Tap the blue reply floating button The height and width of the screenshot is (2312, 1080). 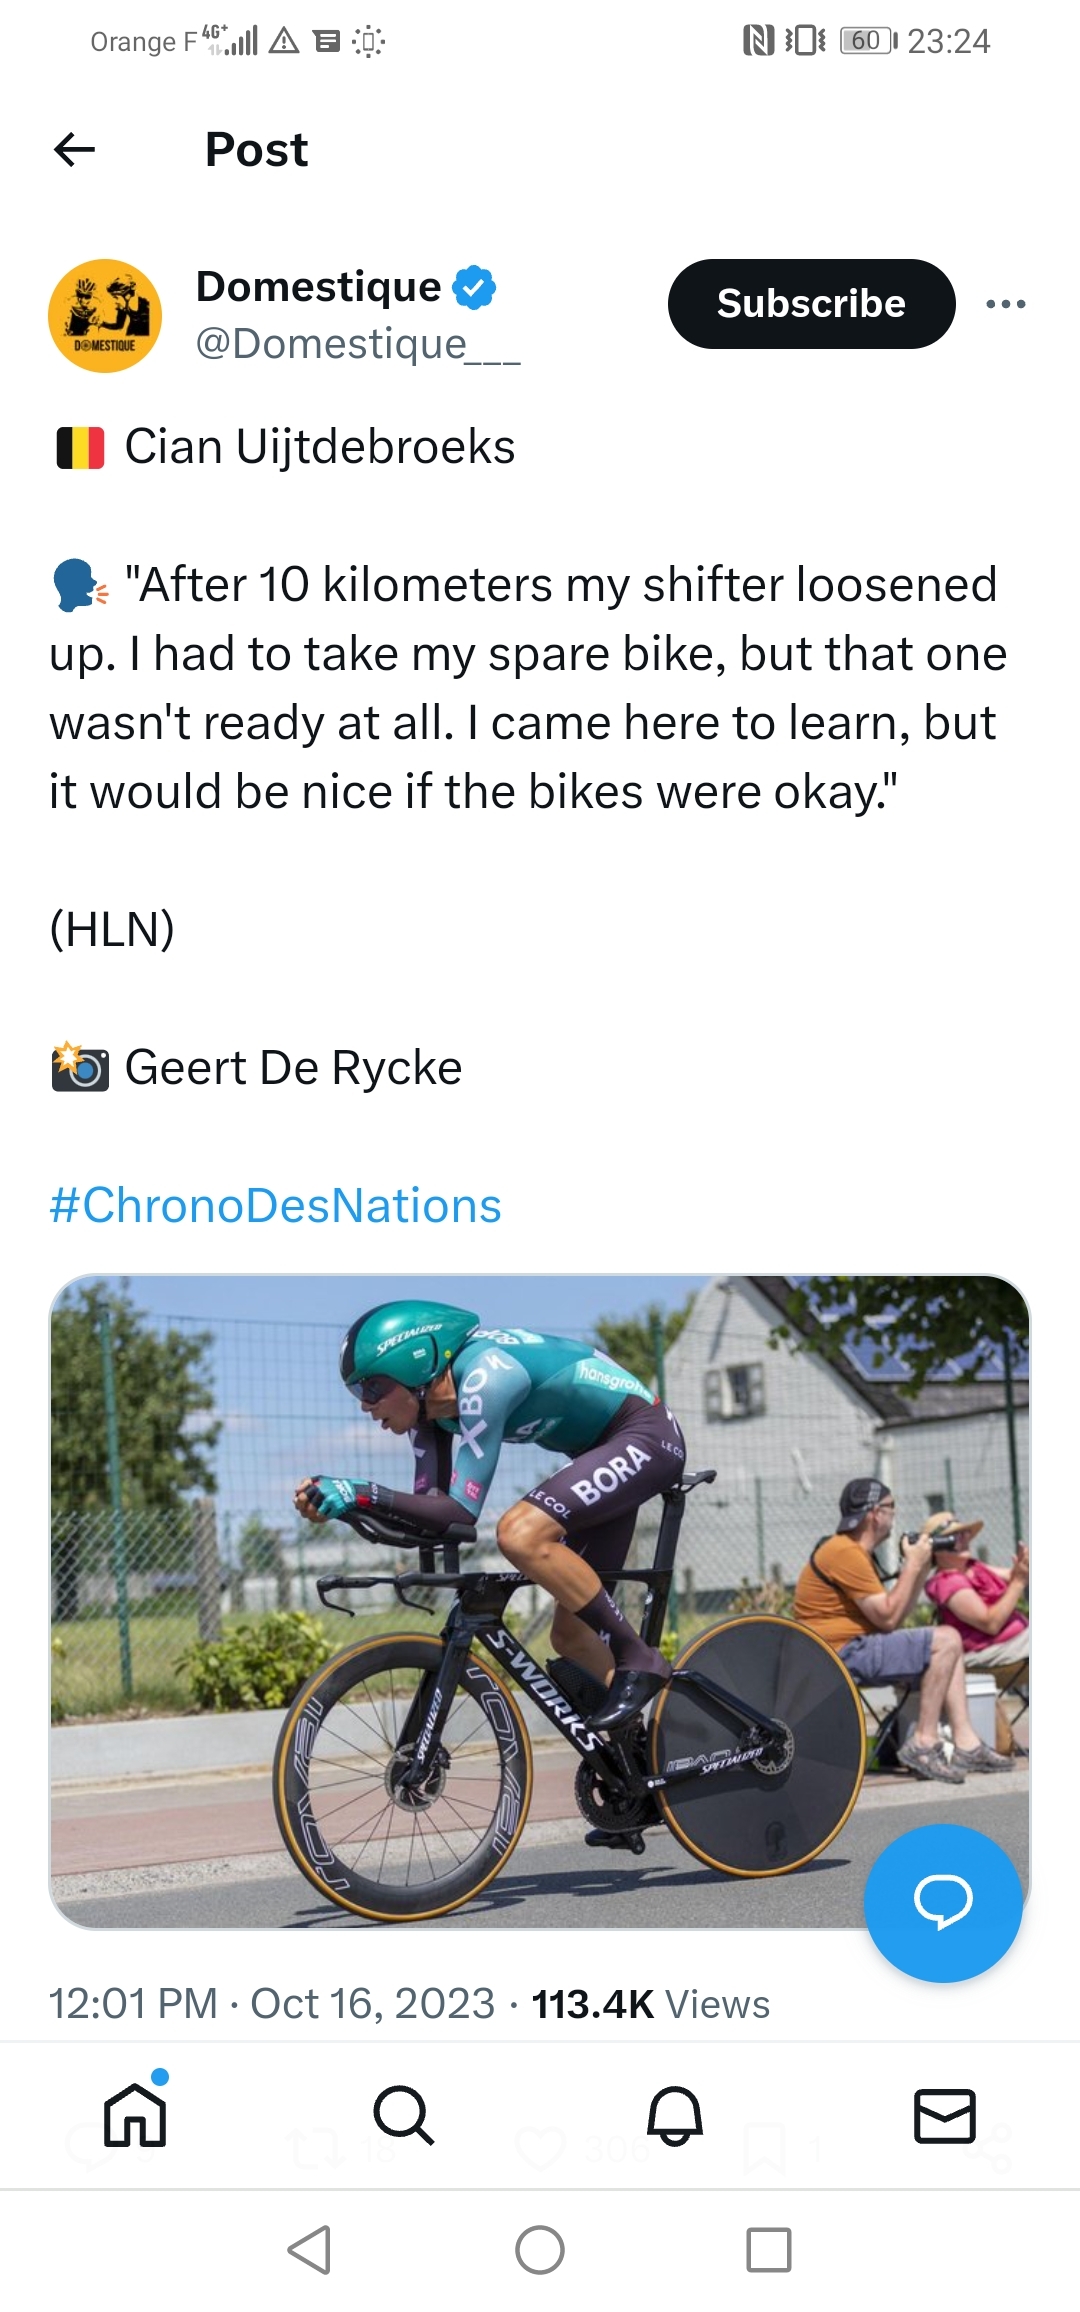click(943, 1902)
